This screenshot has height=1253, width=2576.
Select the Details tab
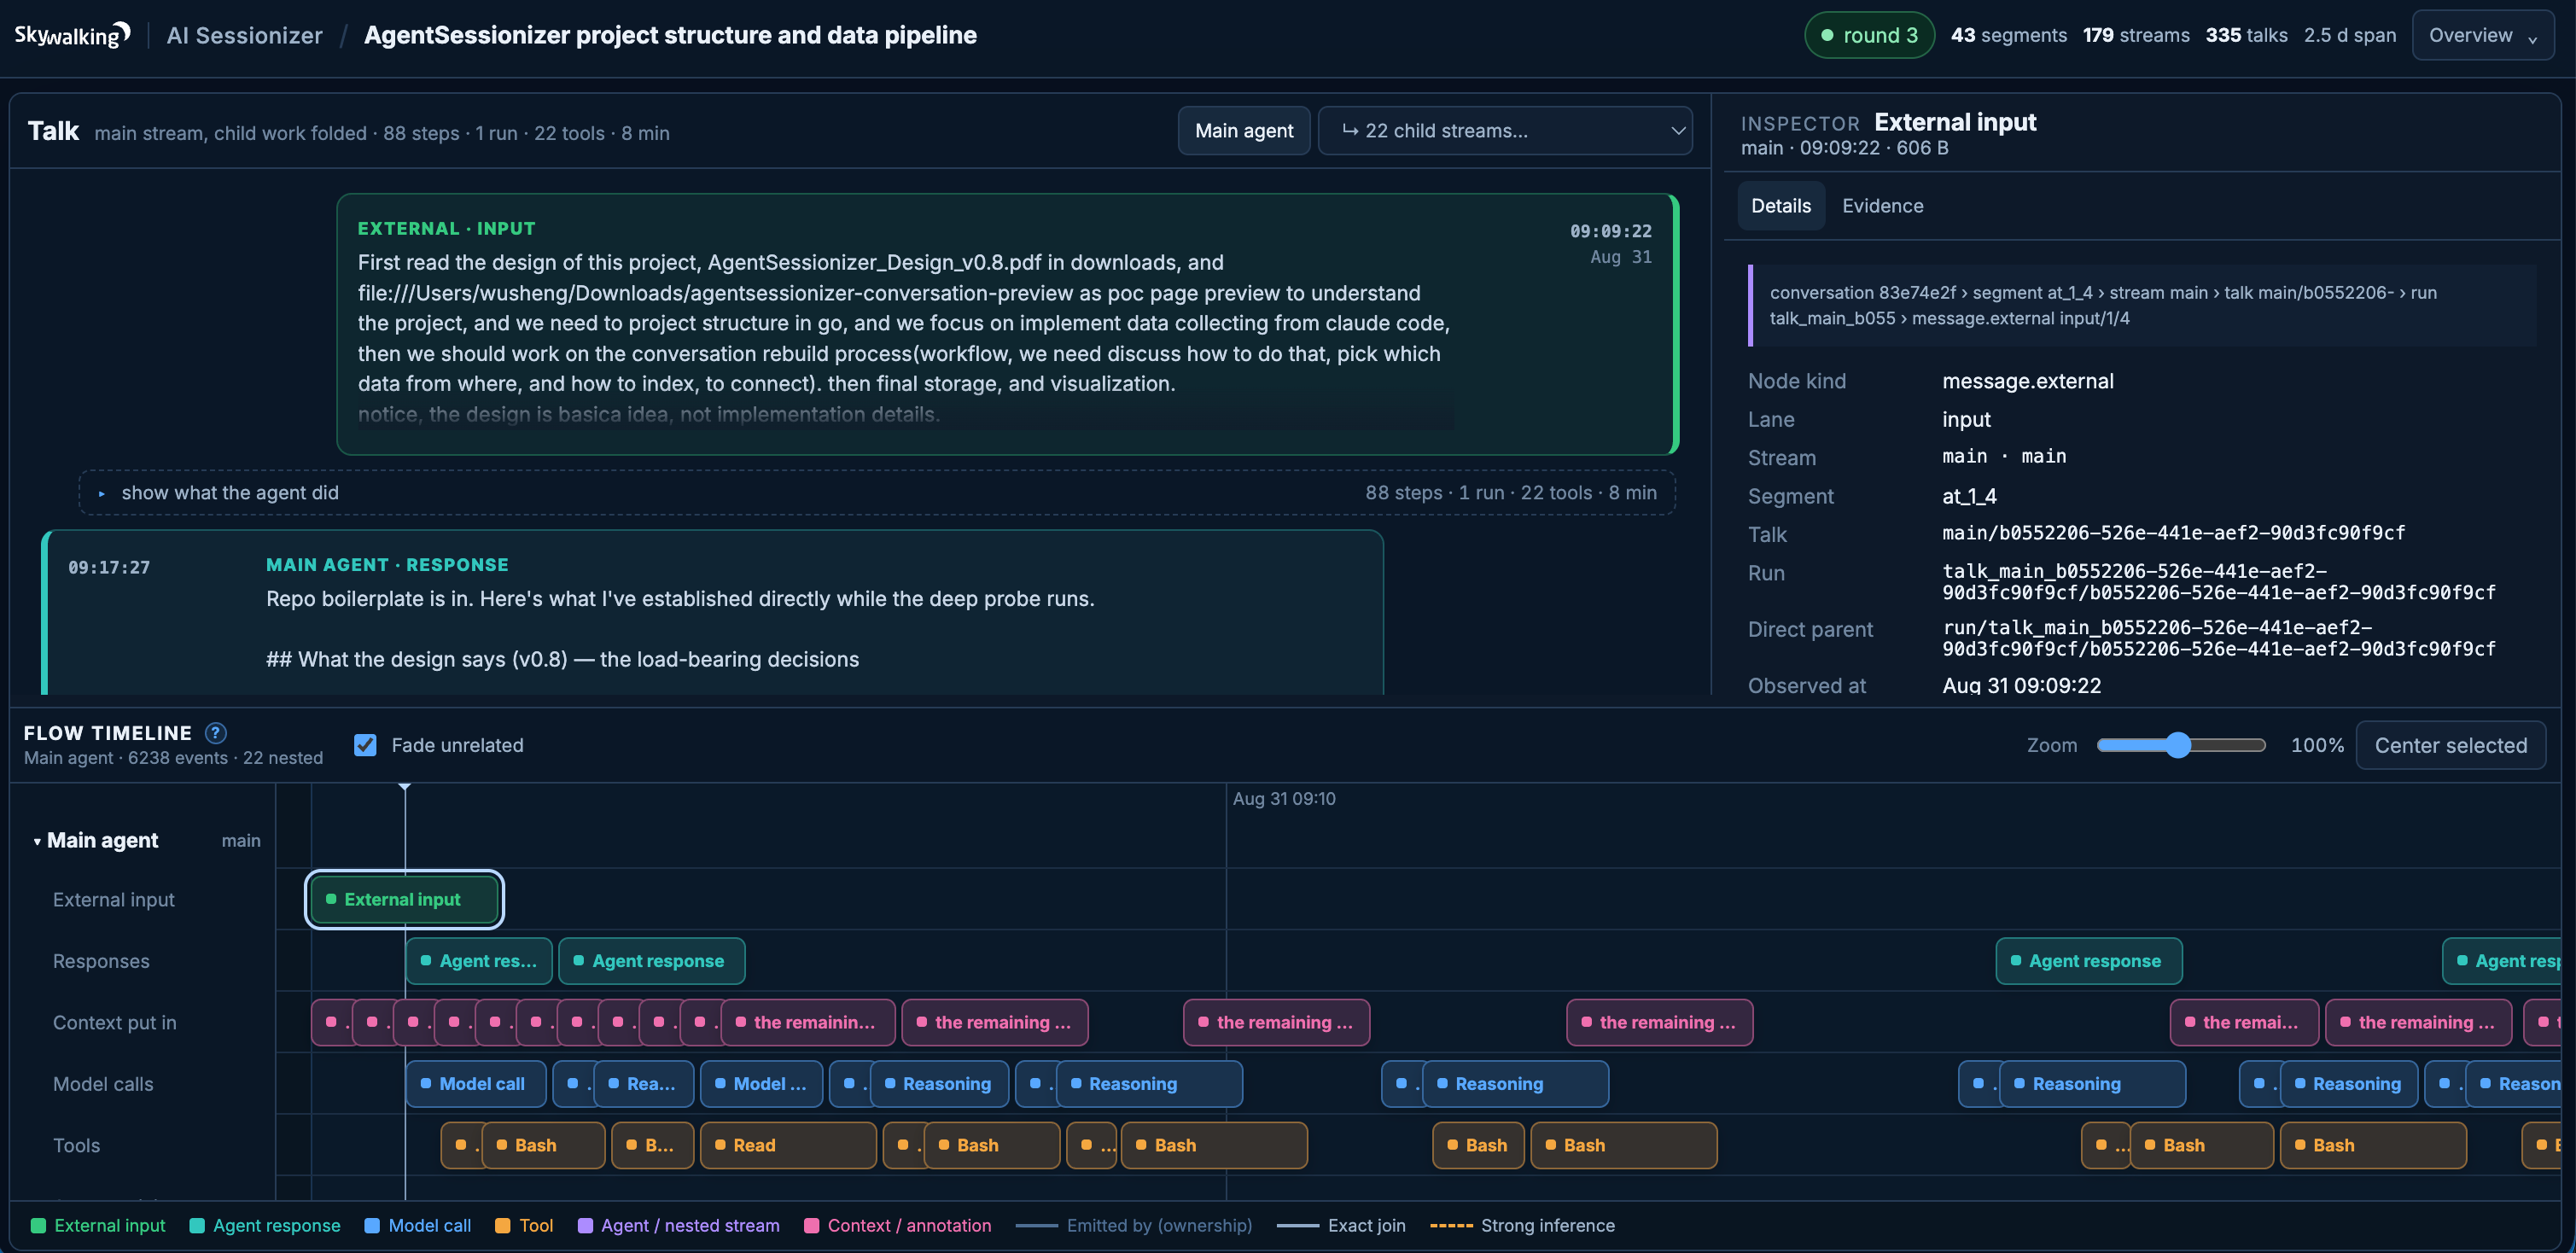(1780, 206)
